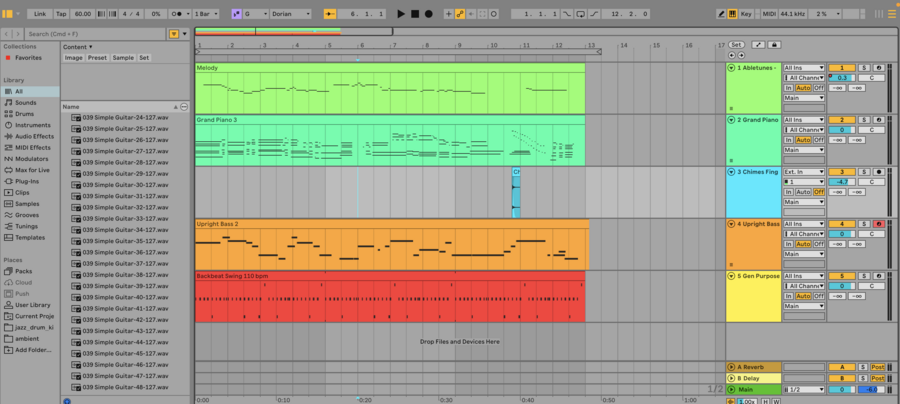Open Templates category in browser
Image resolution: width=900 pixels, height=404 pixels.
pos(30,238)
